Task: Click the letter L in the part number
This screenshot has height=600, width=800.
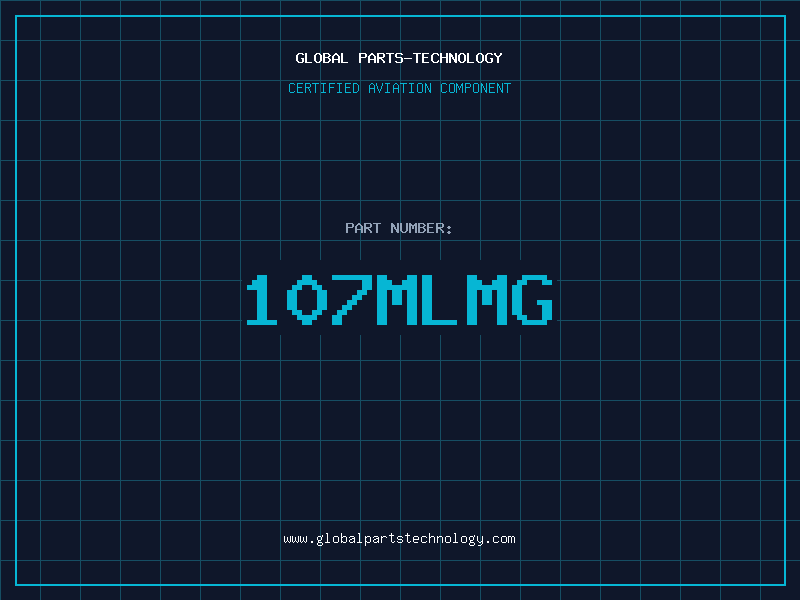Action: tap(441, 300)
